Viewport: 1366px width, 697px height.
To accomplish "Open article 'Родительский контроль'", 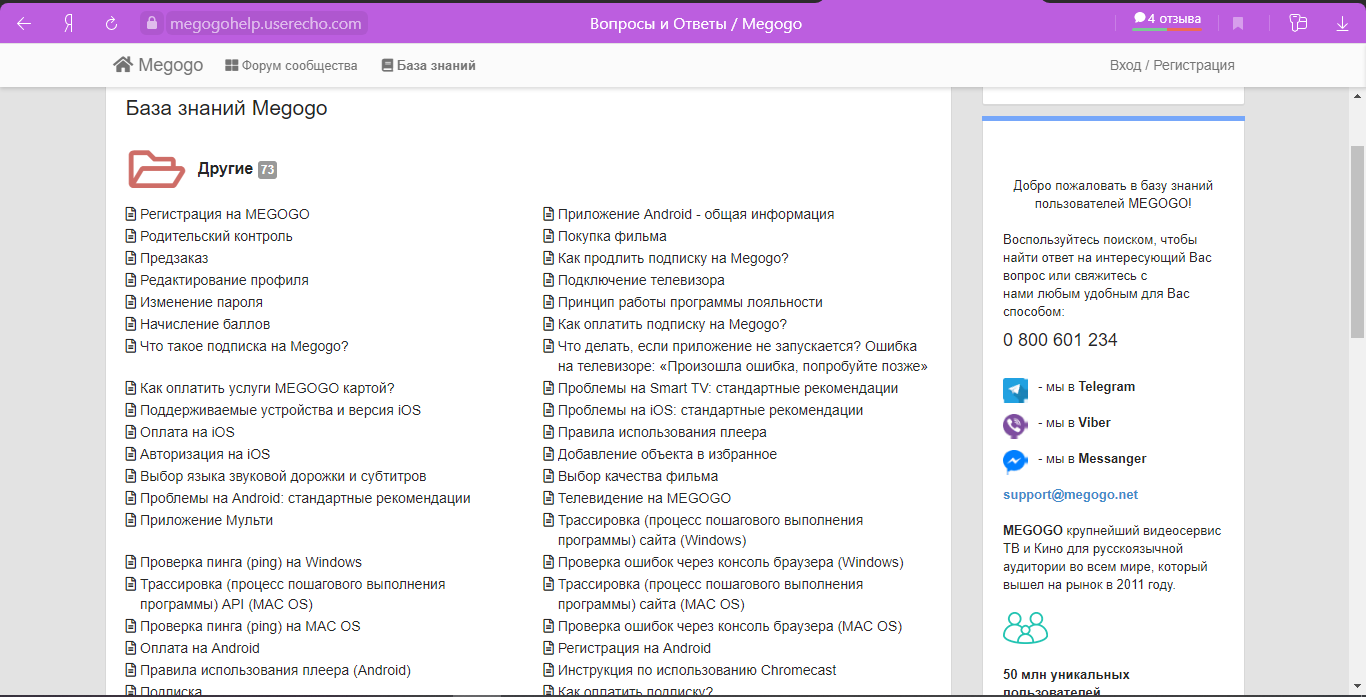I will click(216, 236).
